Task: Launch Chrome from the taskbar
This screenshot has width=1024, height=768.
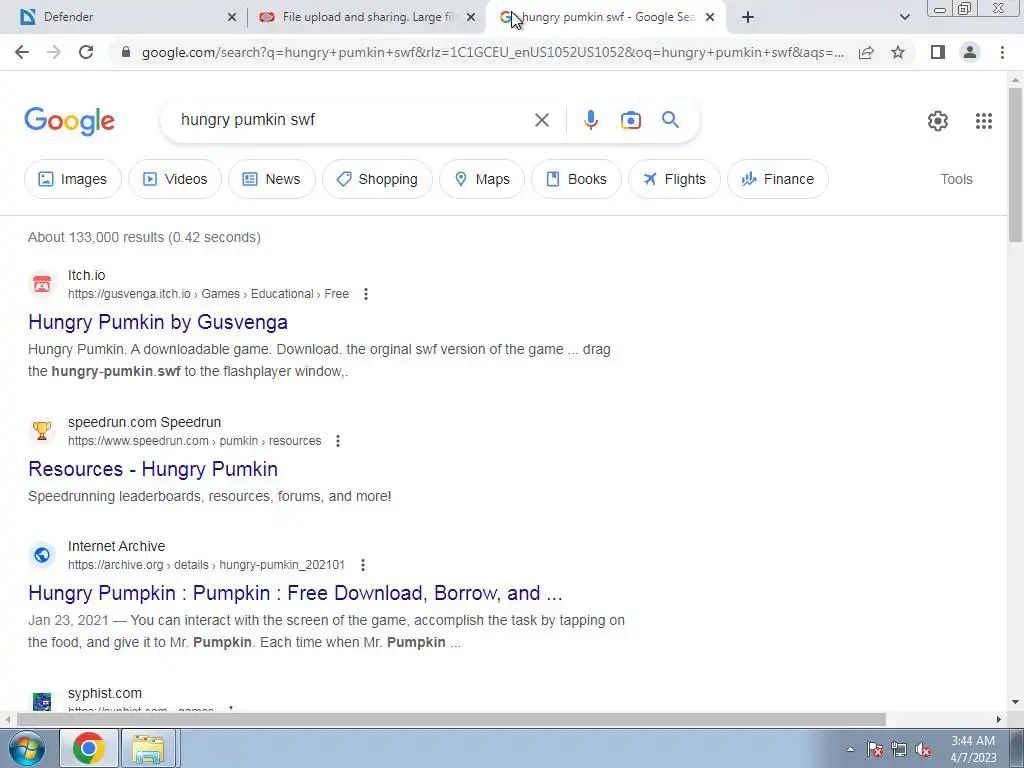Action: (x=89, y=748)
